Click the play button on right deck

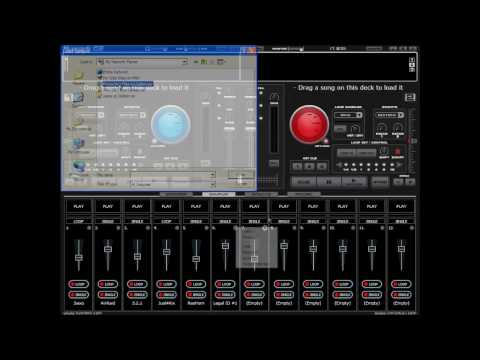[355, 182]
